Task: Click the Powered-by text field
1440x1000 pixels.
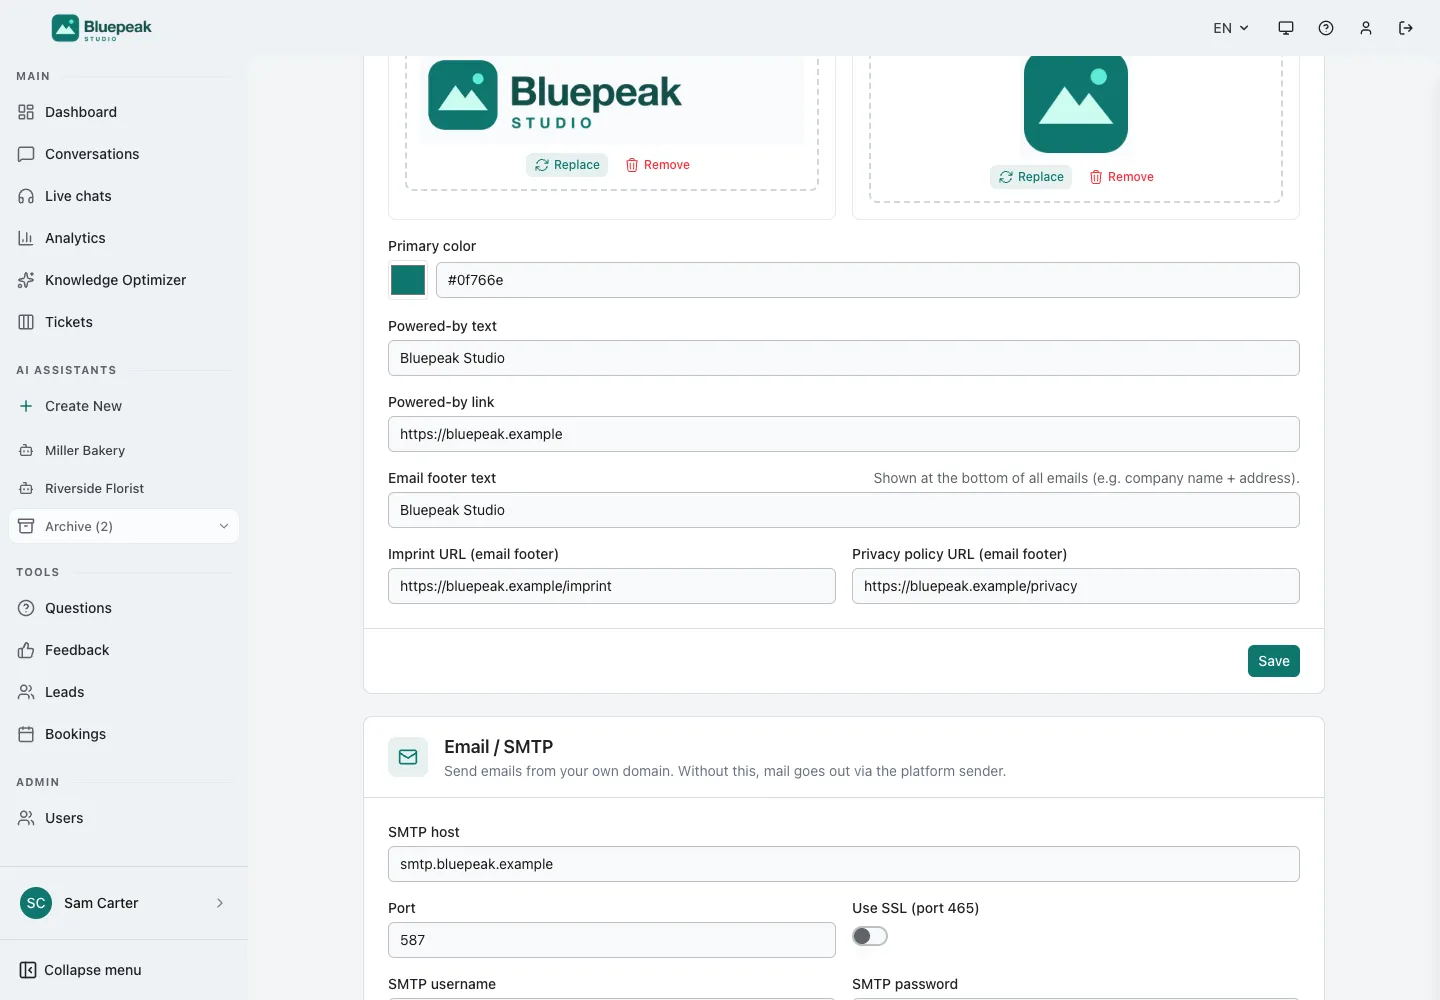Action: point(844,358)
